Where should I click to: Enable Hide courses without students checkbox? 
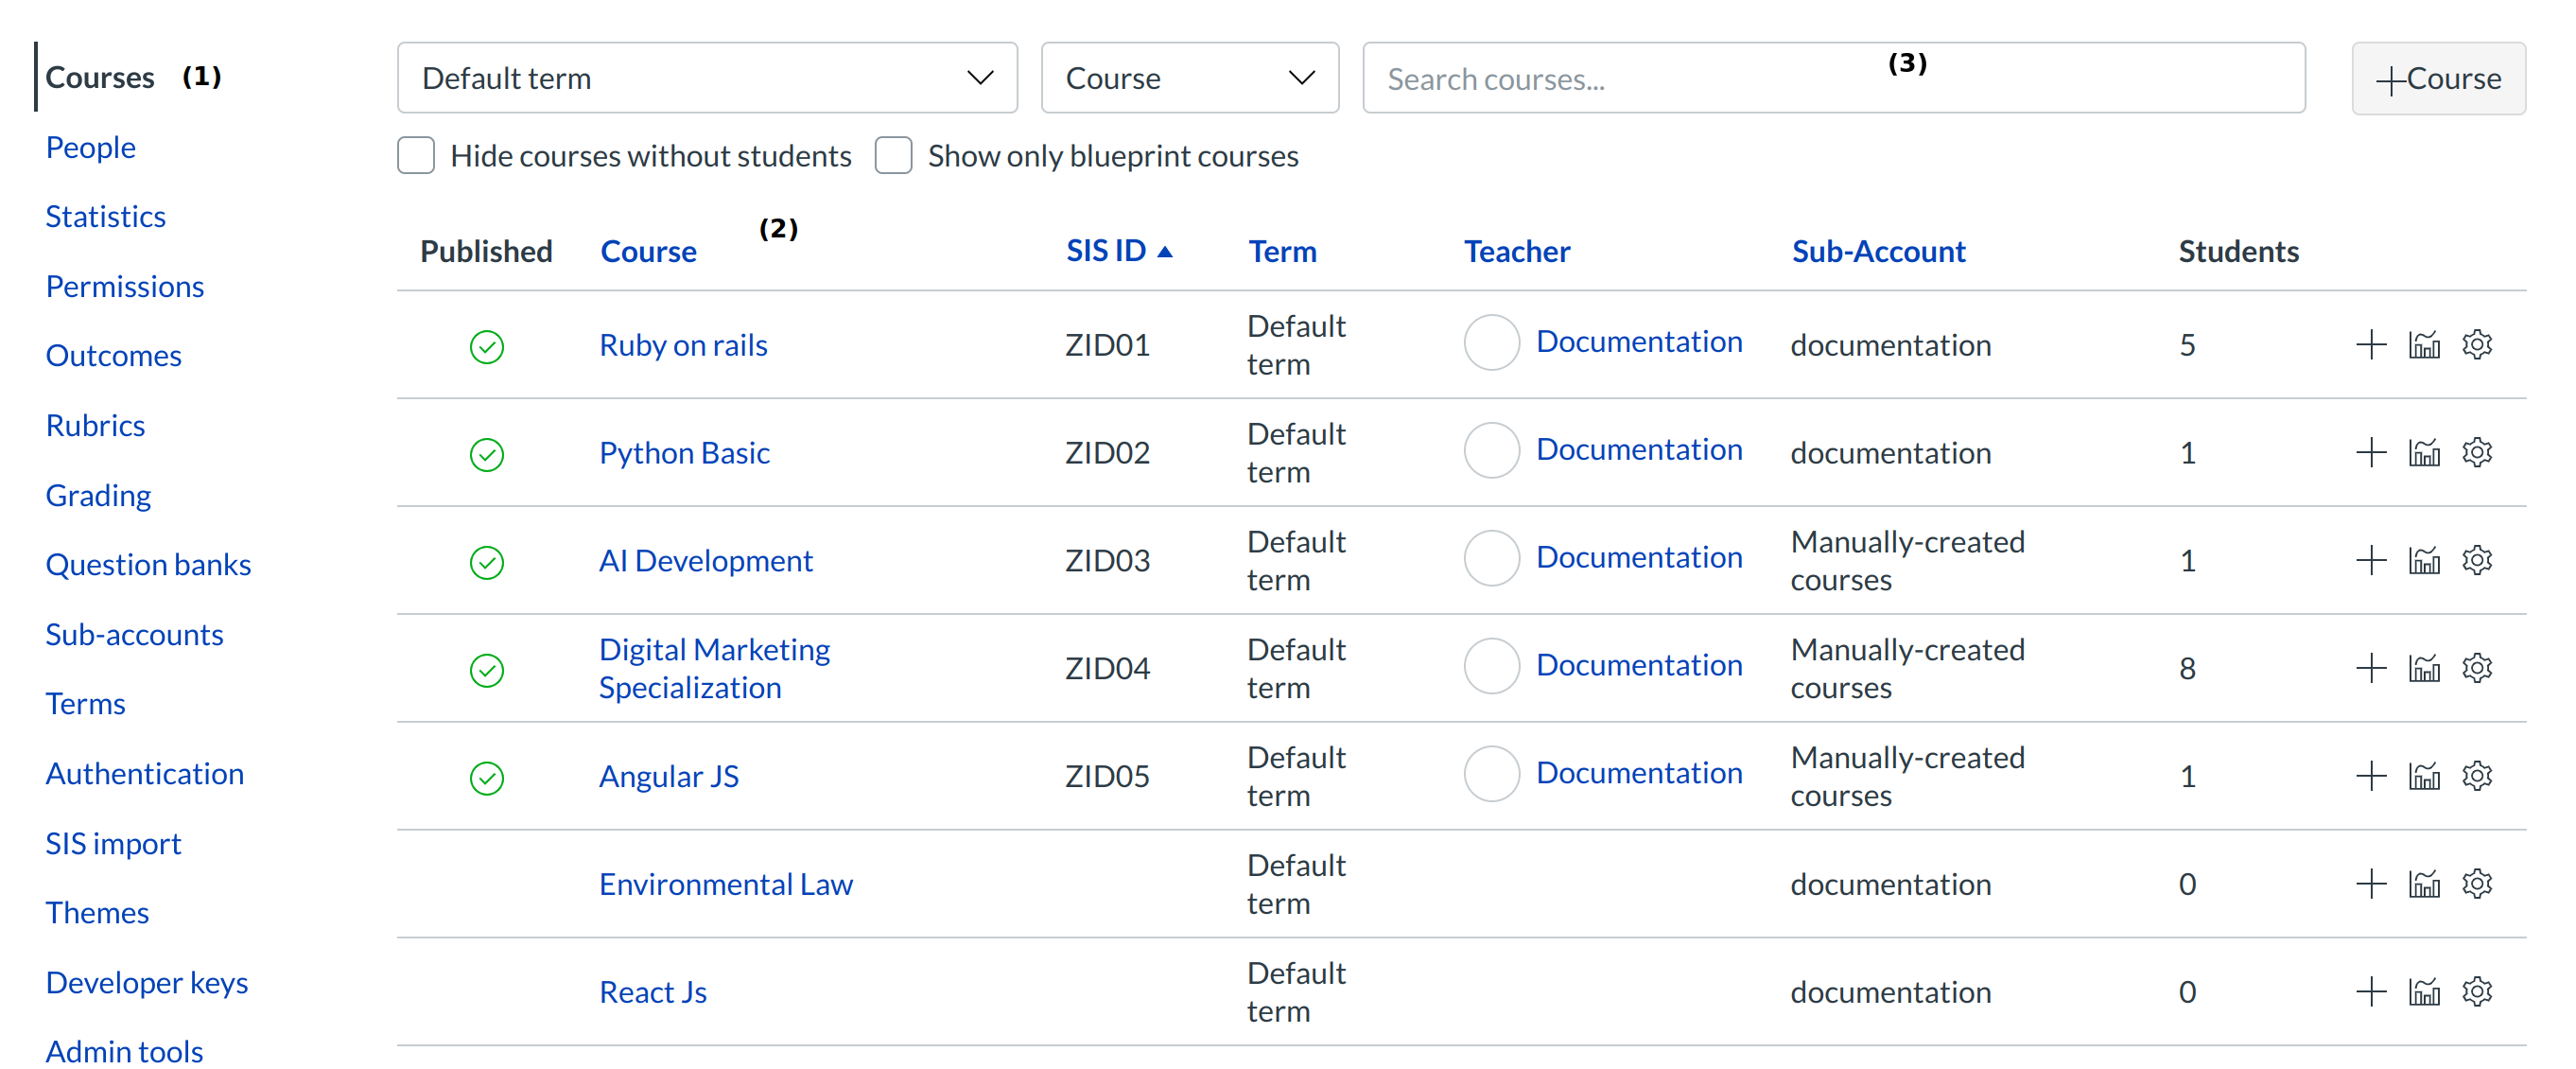click(416, 156)
